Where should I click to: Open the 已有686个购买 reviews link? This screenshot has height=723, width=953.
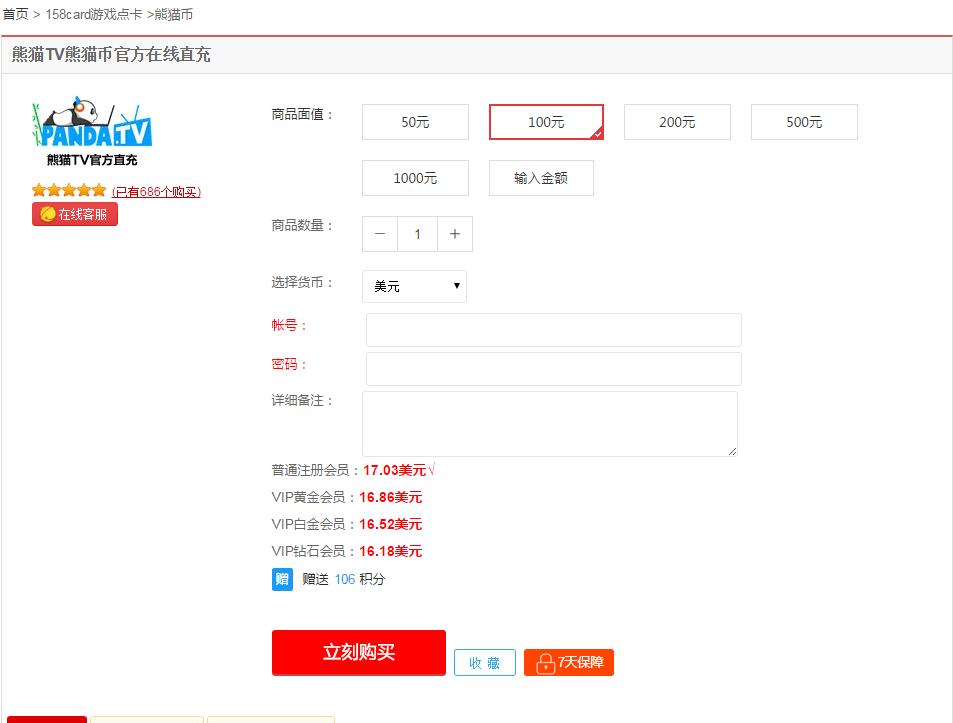[156, 192]
